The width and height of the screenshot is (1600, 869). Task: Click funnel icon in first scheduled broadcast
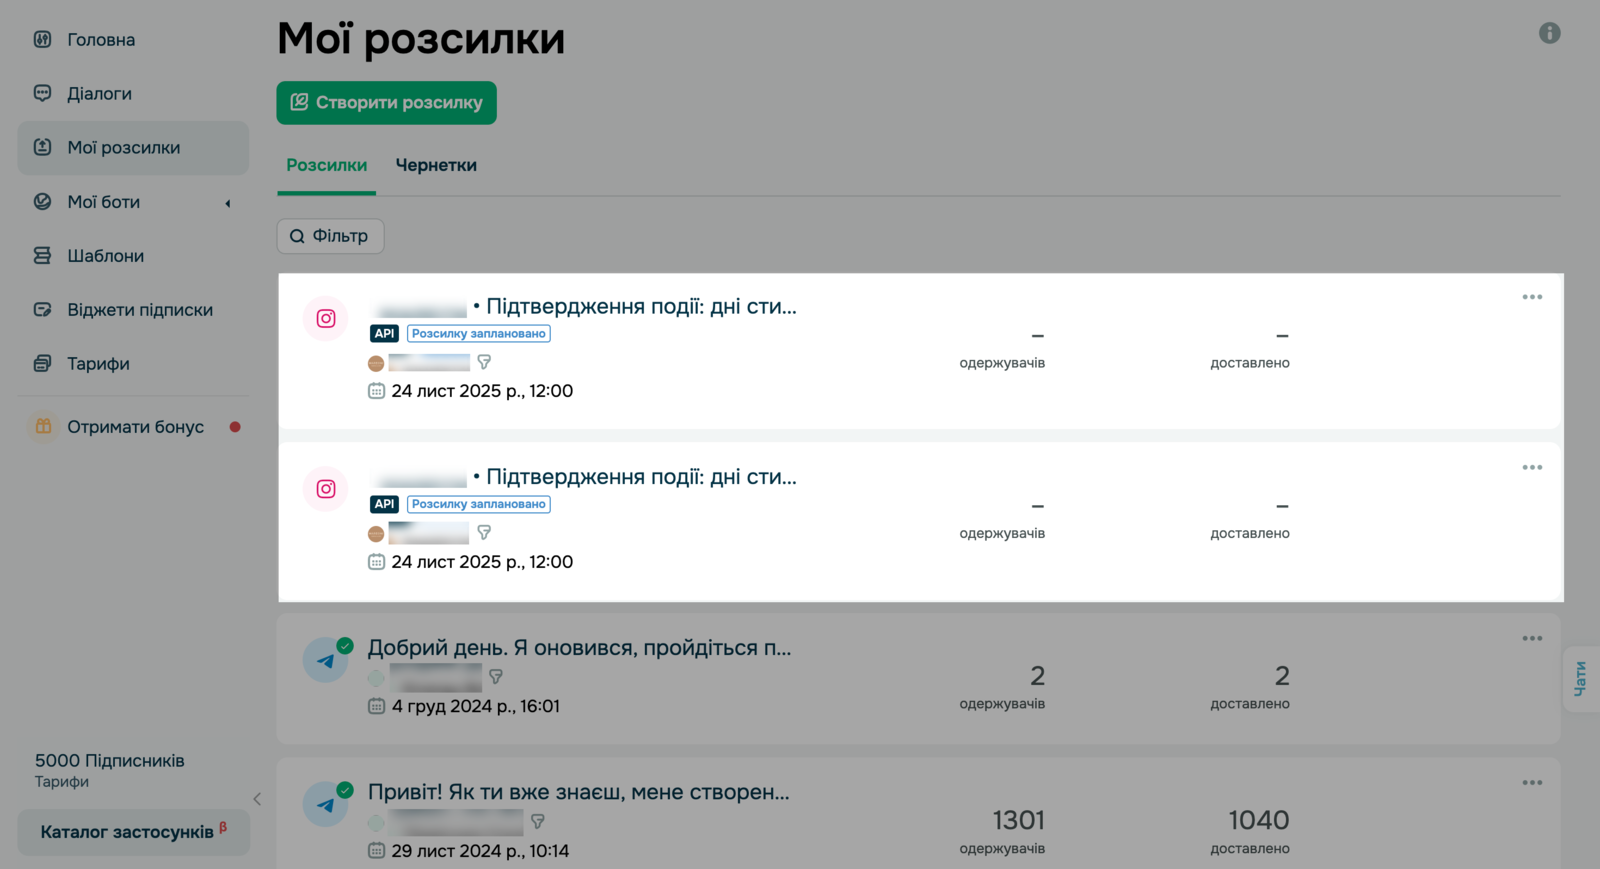point(484,362)
